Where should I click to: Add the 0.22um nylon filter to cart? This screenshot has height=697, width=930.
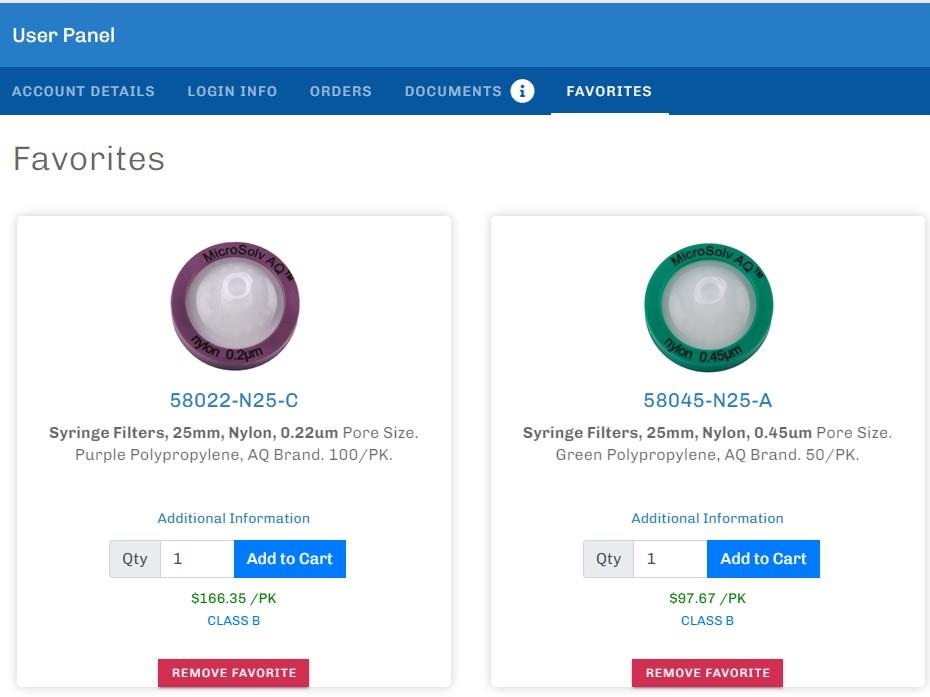[290, 559]
